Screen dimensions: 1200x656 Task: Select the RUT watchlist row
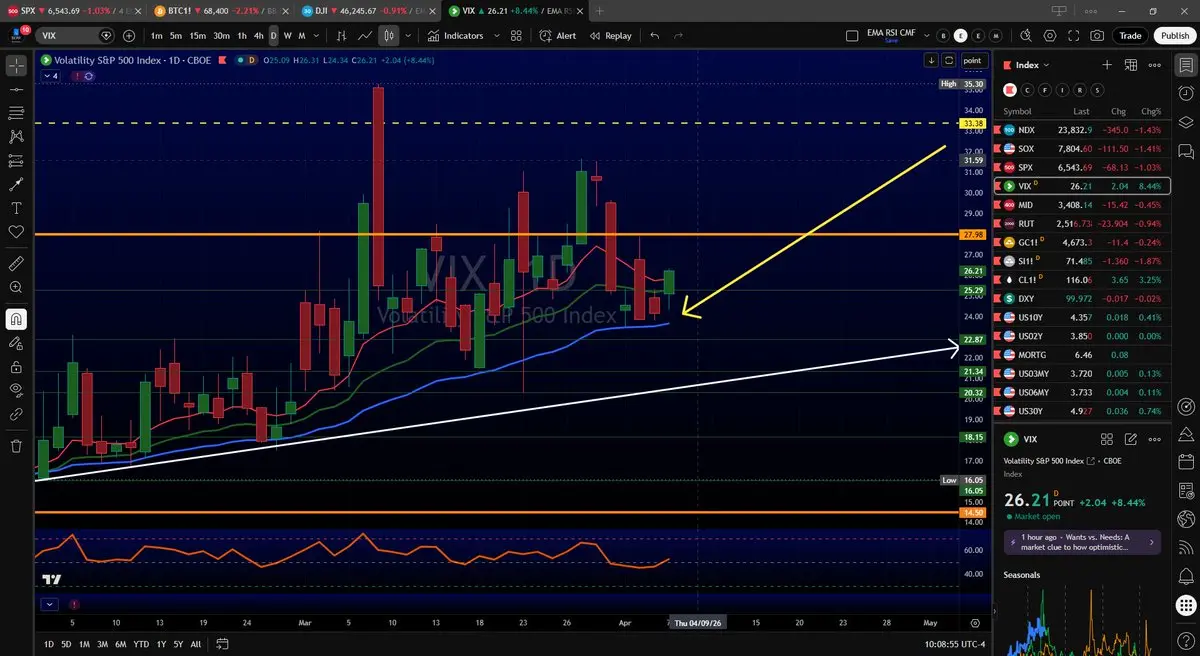click(x=1082, y=224)
